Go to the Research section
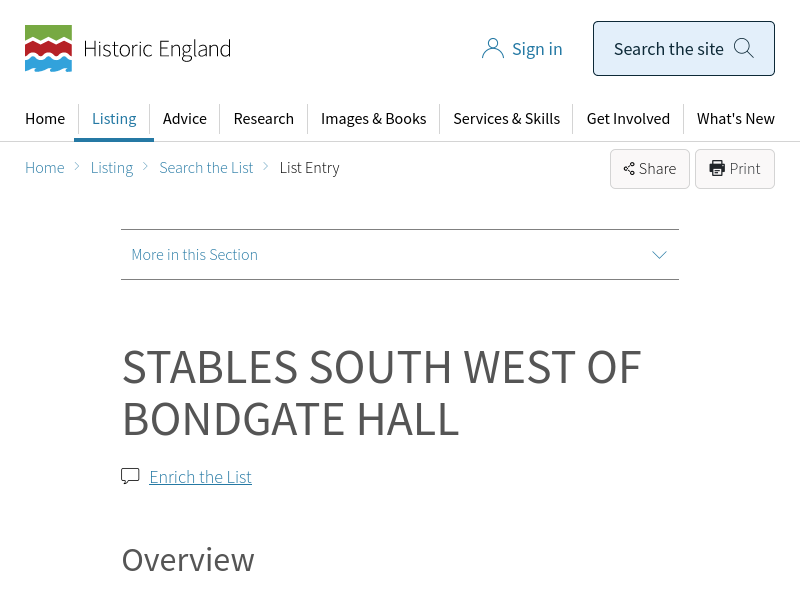Viewport: 800px width, 600px height. (x=264, y=119)
